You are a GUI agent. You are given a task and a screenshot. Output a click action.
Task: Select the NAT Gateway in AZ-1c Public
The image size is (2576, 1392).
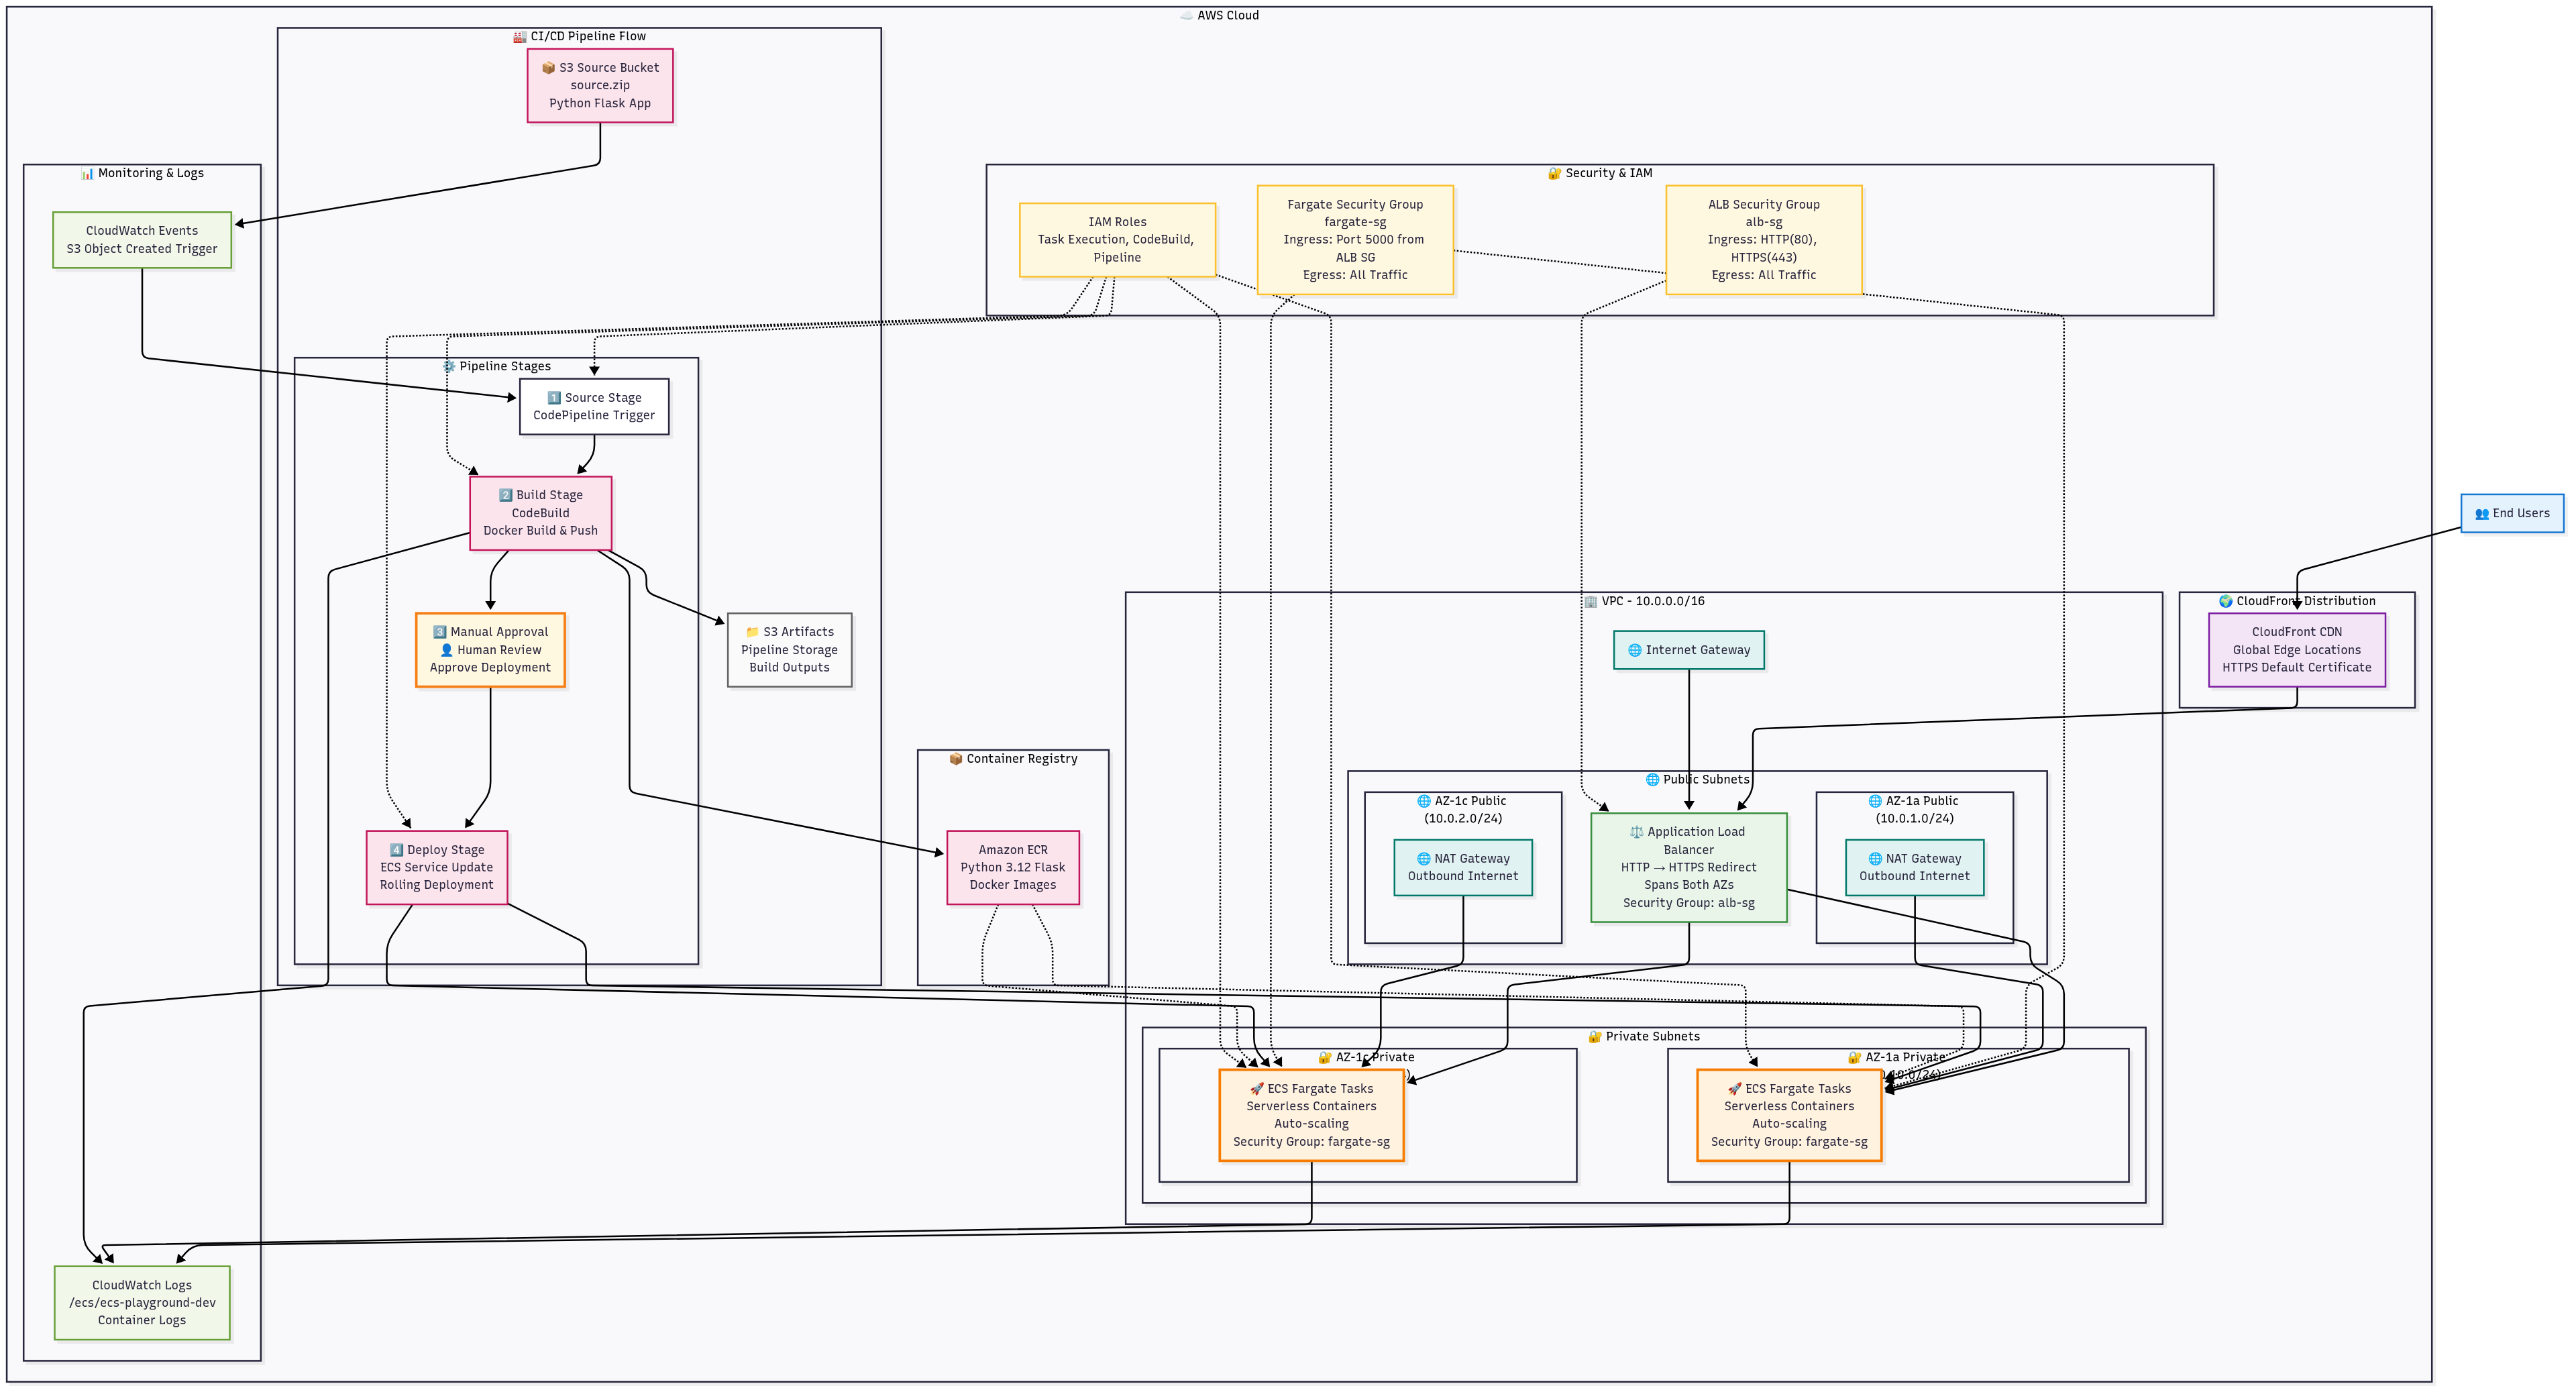point(1463,868)
